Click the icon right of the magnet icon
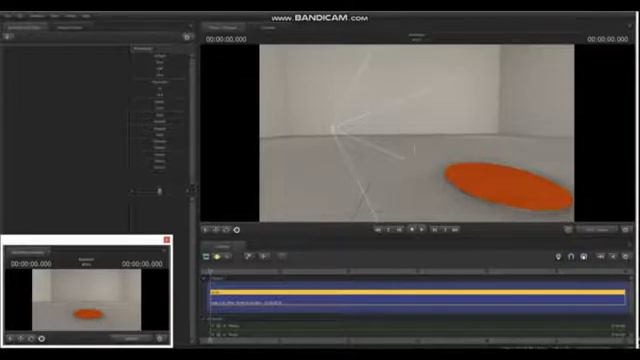 [x=584, y=256]
